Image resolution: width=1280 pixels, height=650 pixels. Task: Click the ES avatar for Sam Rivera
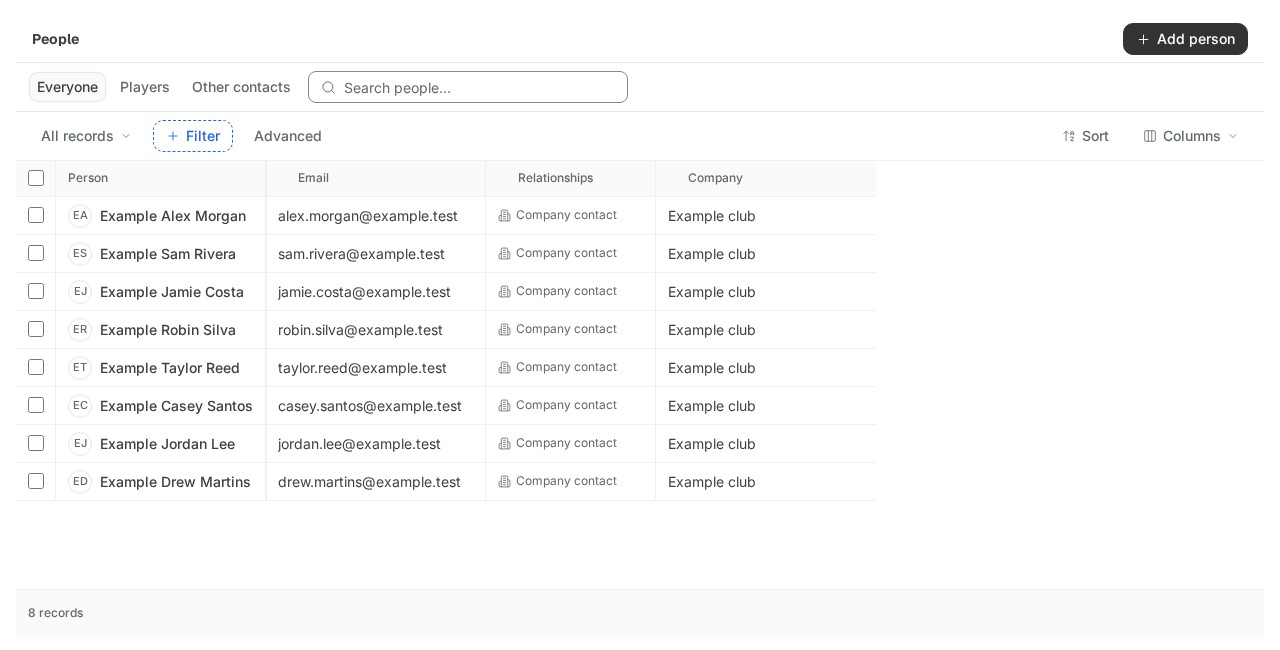click(80, 254)
